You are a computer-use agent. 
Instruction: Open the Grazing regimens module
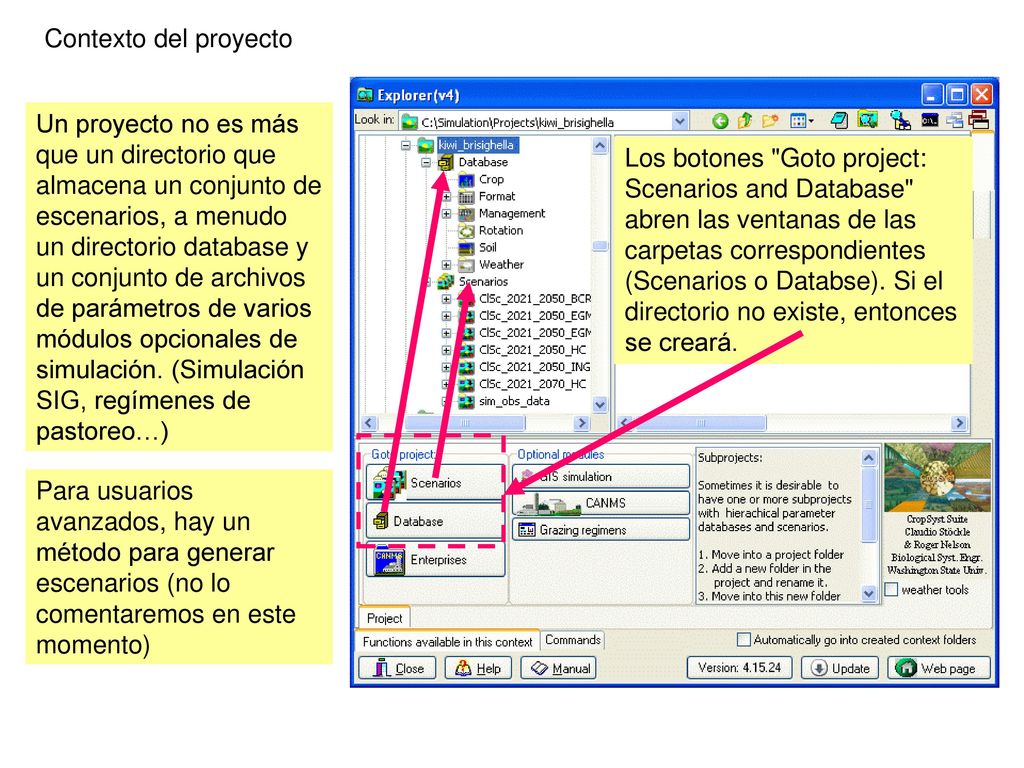[601, 530]
